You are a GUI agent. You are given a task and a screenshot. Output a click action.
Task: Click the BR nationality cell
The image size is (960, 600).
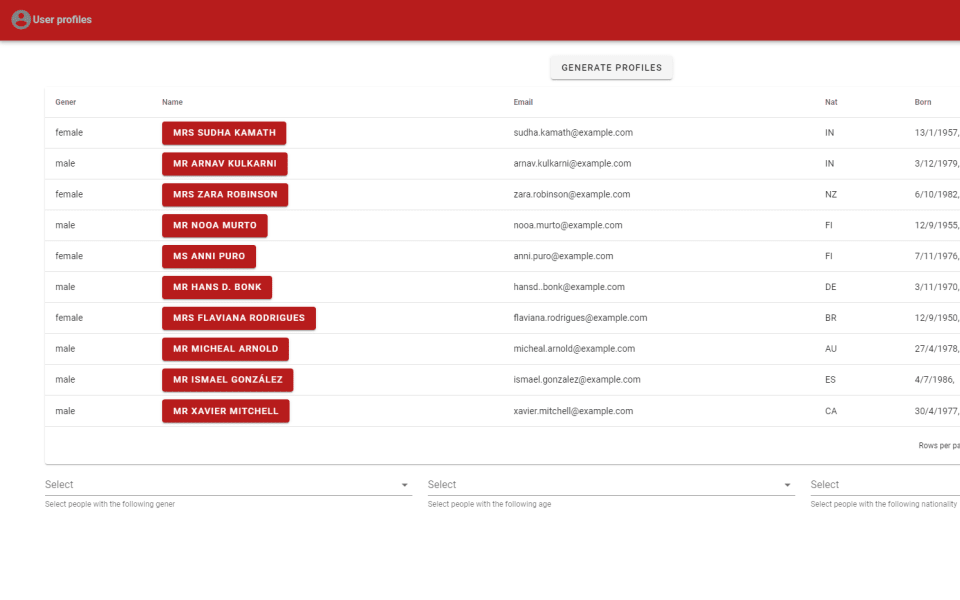tap(830, 318)
